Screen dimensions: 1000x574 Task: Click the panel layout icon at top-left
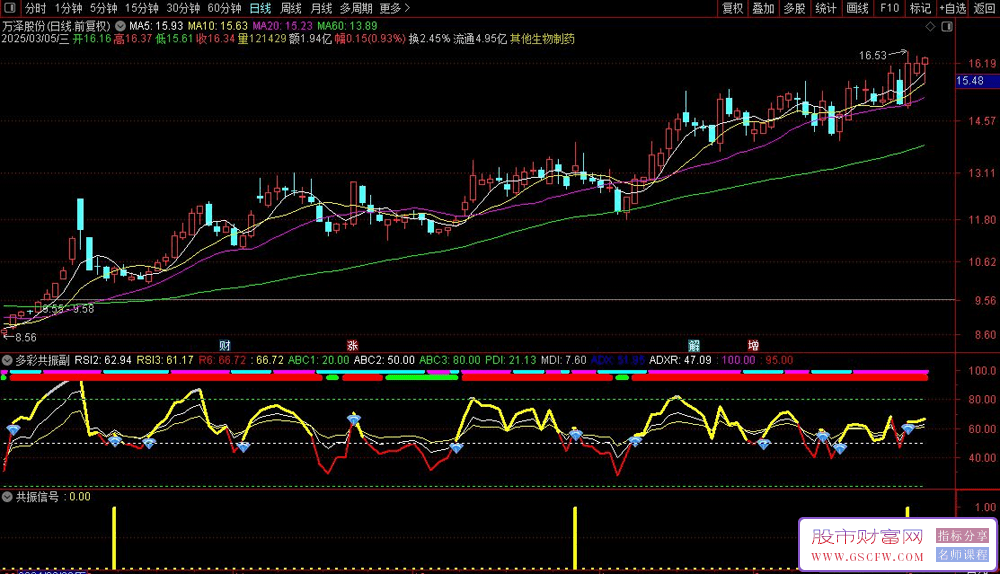point(9,8)
